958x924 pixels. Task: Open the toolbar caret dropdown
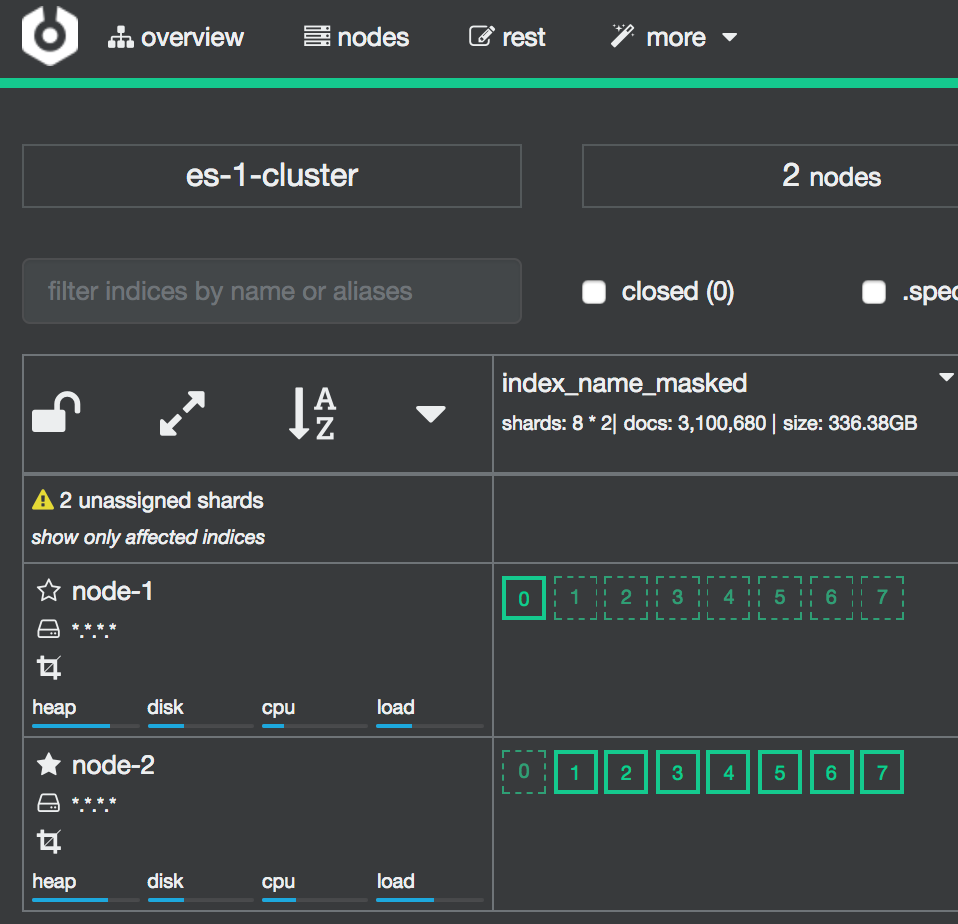tap(431, 414)
